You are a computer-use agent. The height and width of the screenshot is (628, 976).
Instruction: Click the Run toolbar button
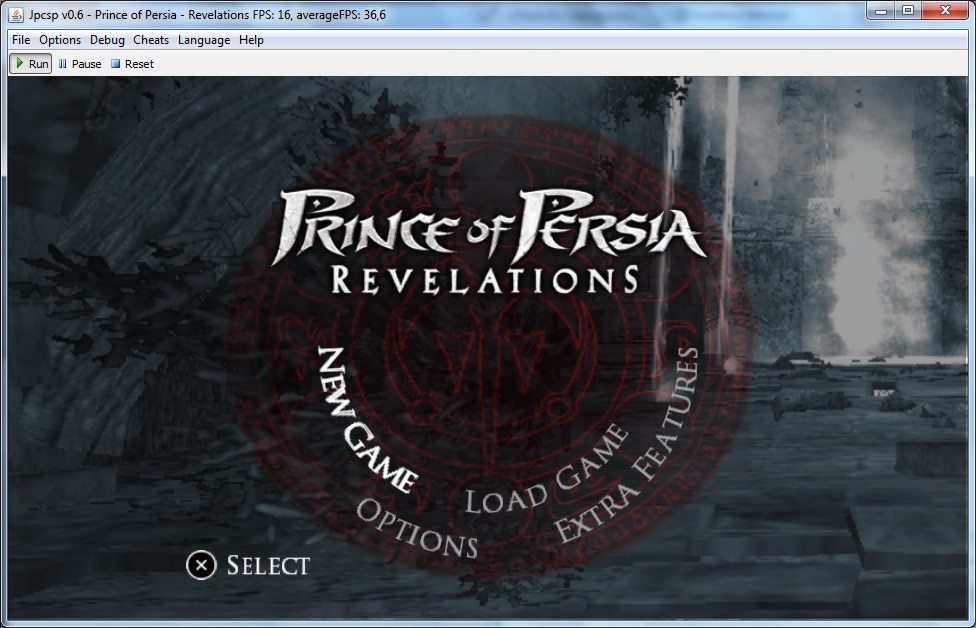point(30,64)
